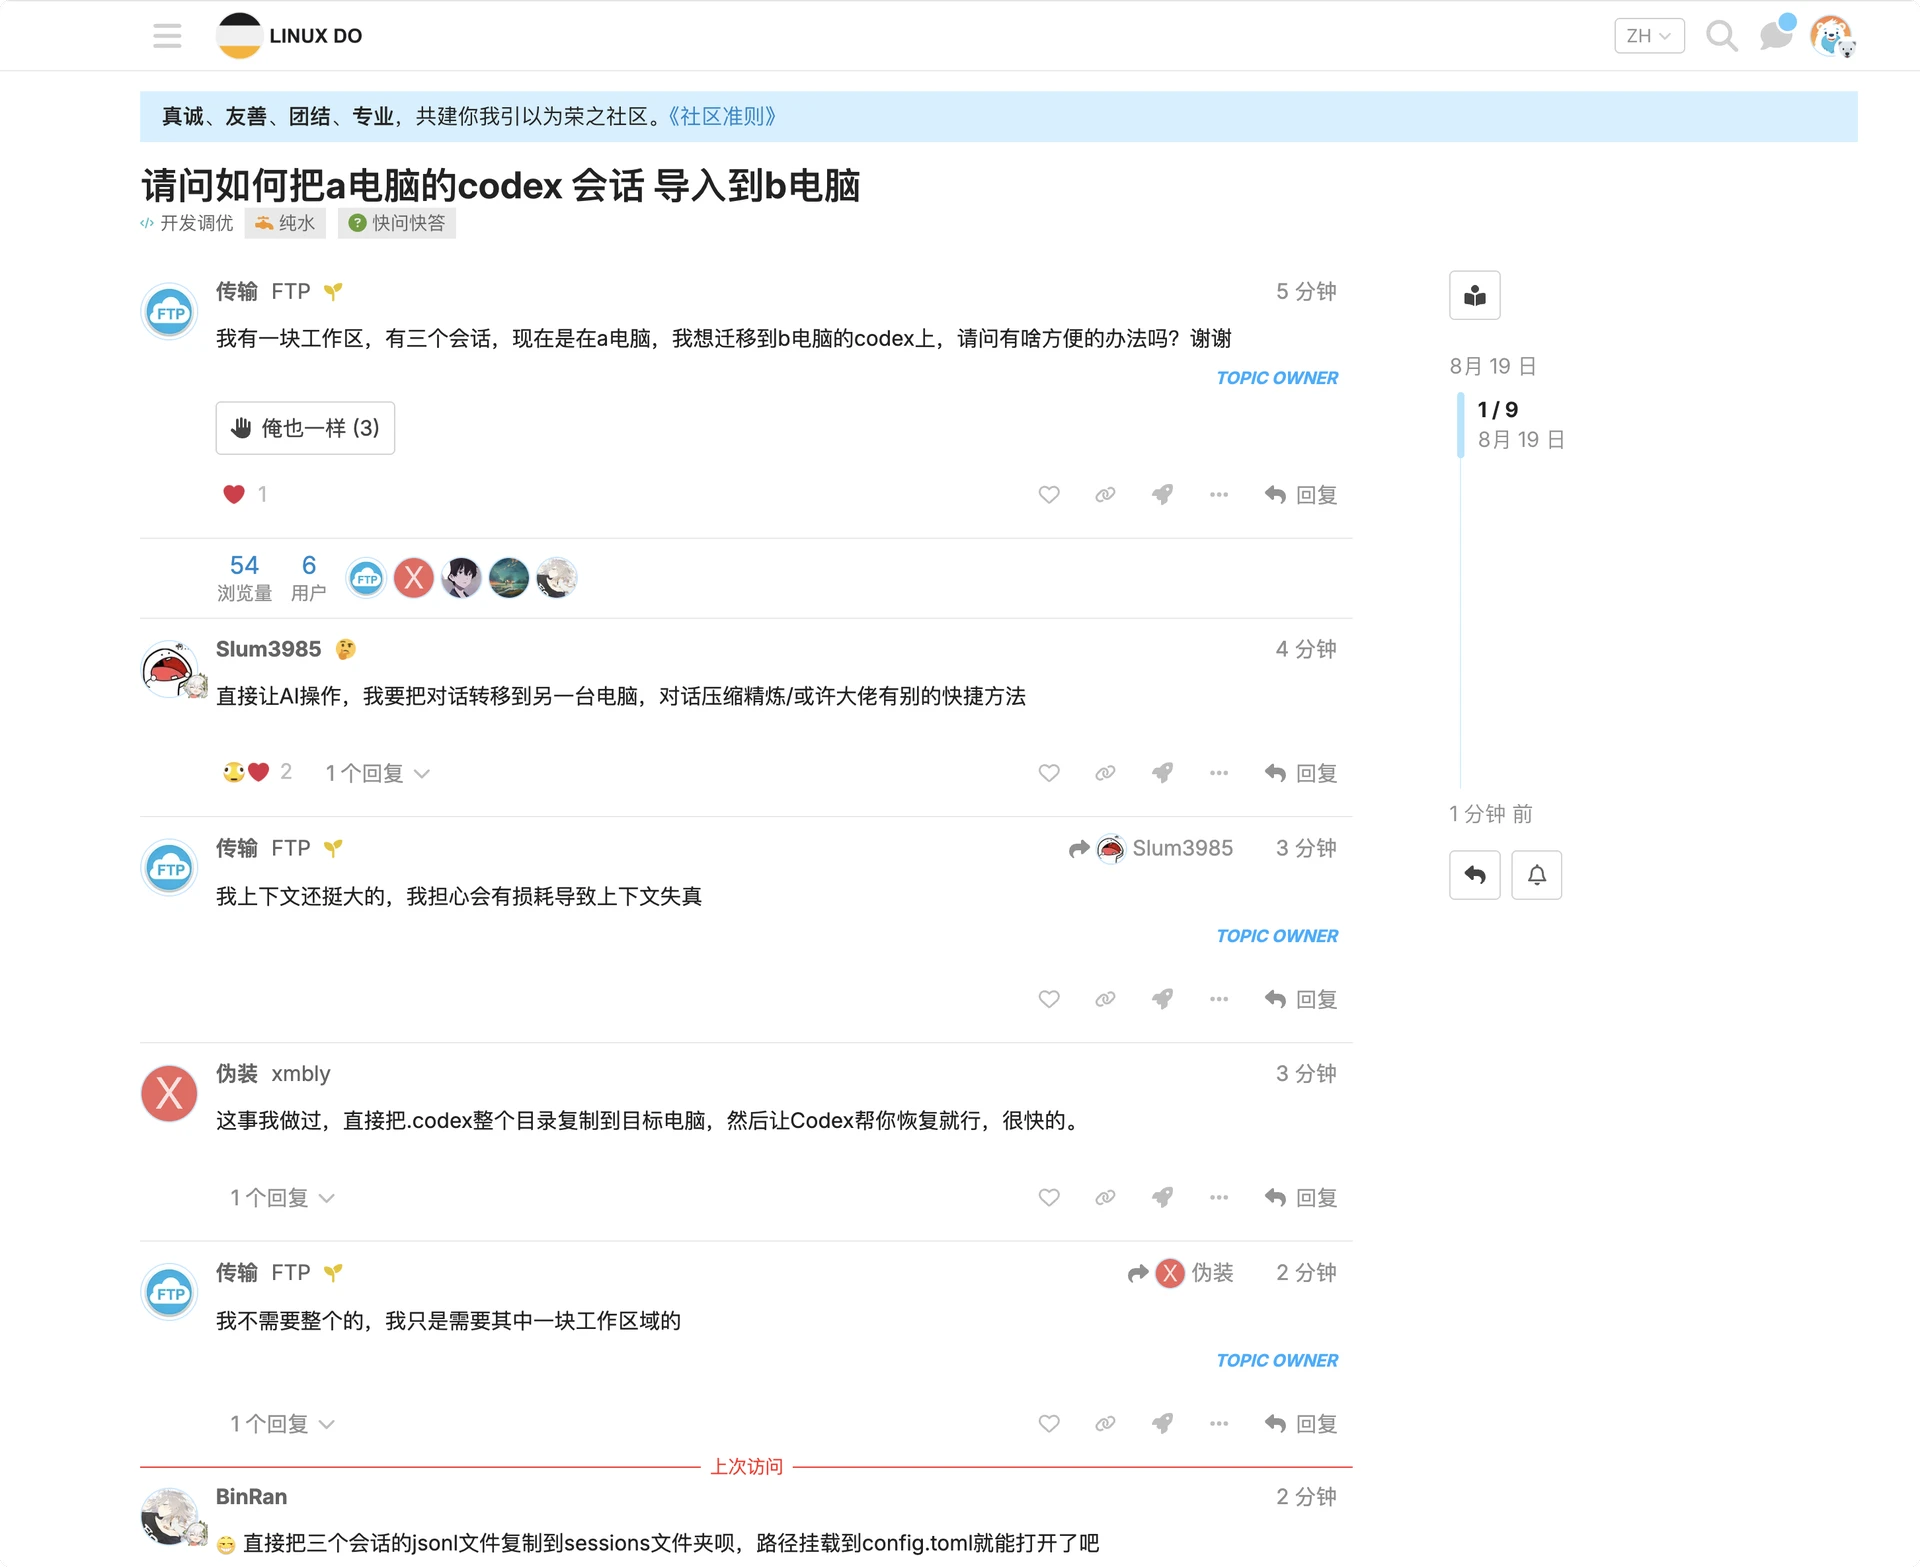Vote on the 俺也一样 (3) poll button
Viewport: 1920px width, 1567px height.
(305, 428)
